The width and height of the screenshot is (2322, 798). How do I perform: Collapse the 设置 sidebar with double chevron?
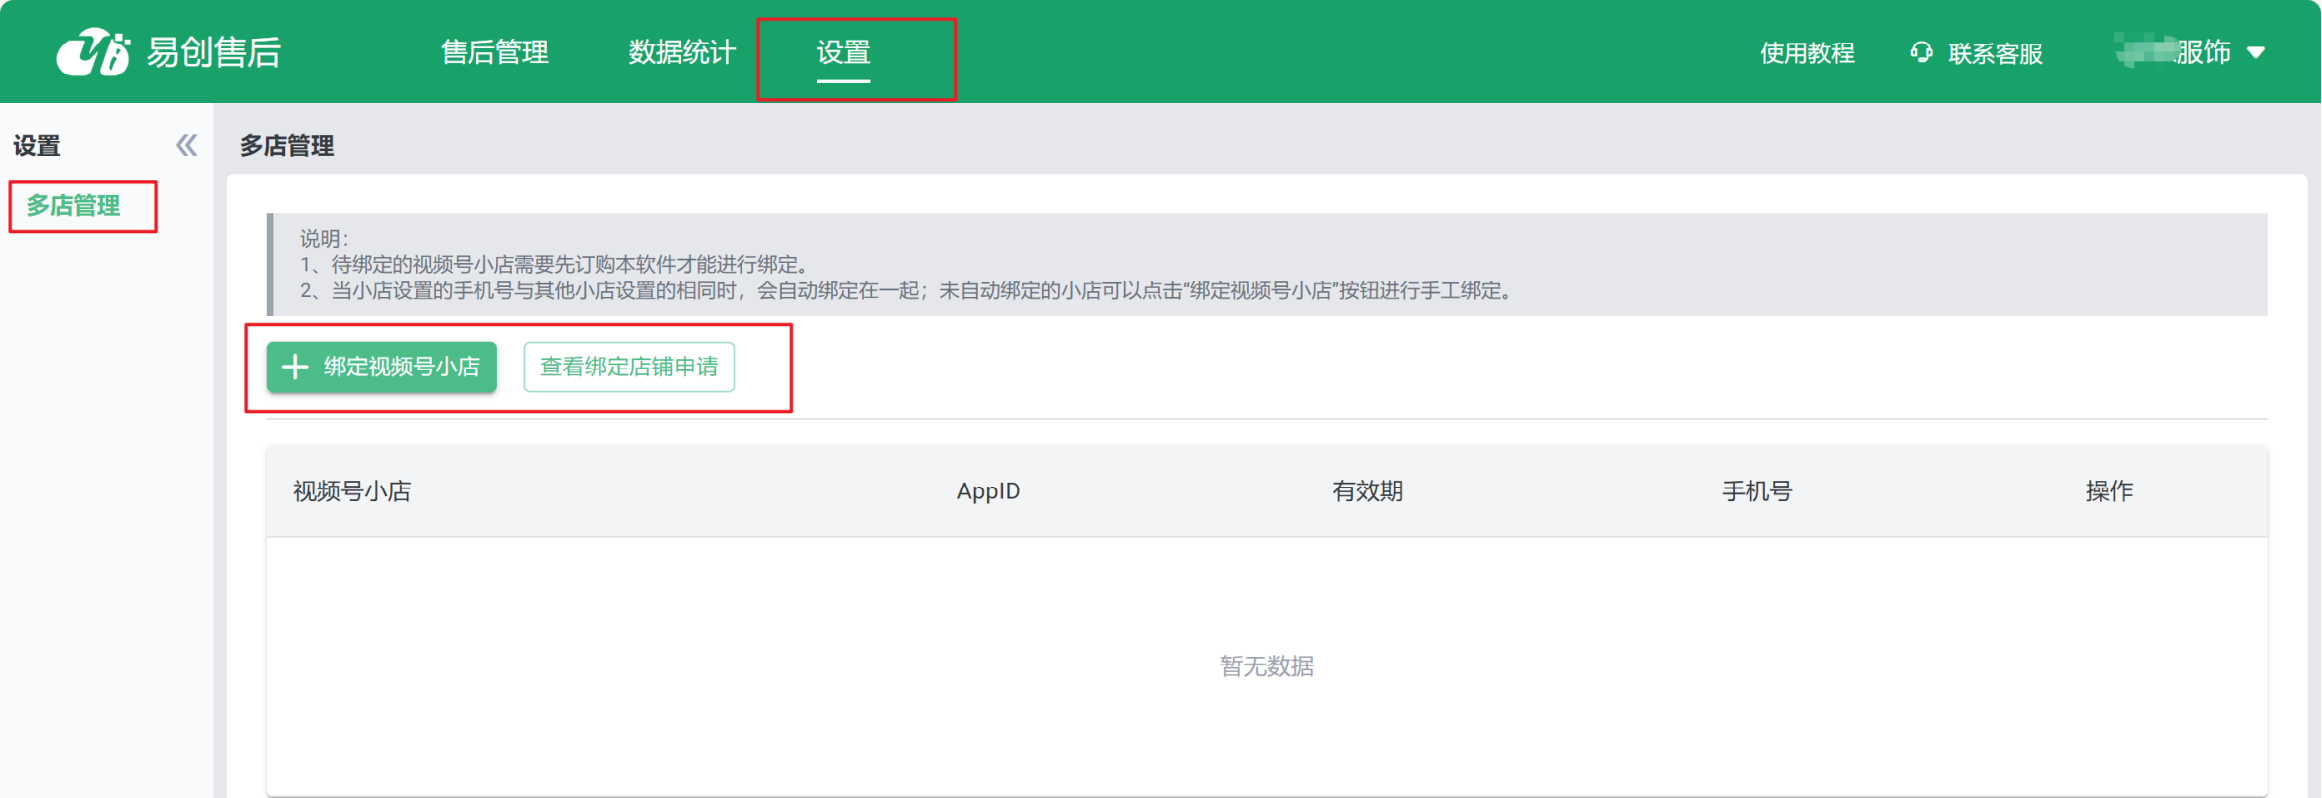186,146
